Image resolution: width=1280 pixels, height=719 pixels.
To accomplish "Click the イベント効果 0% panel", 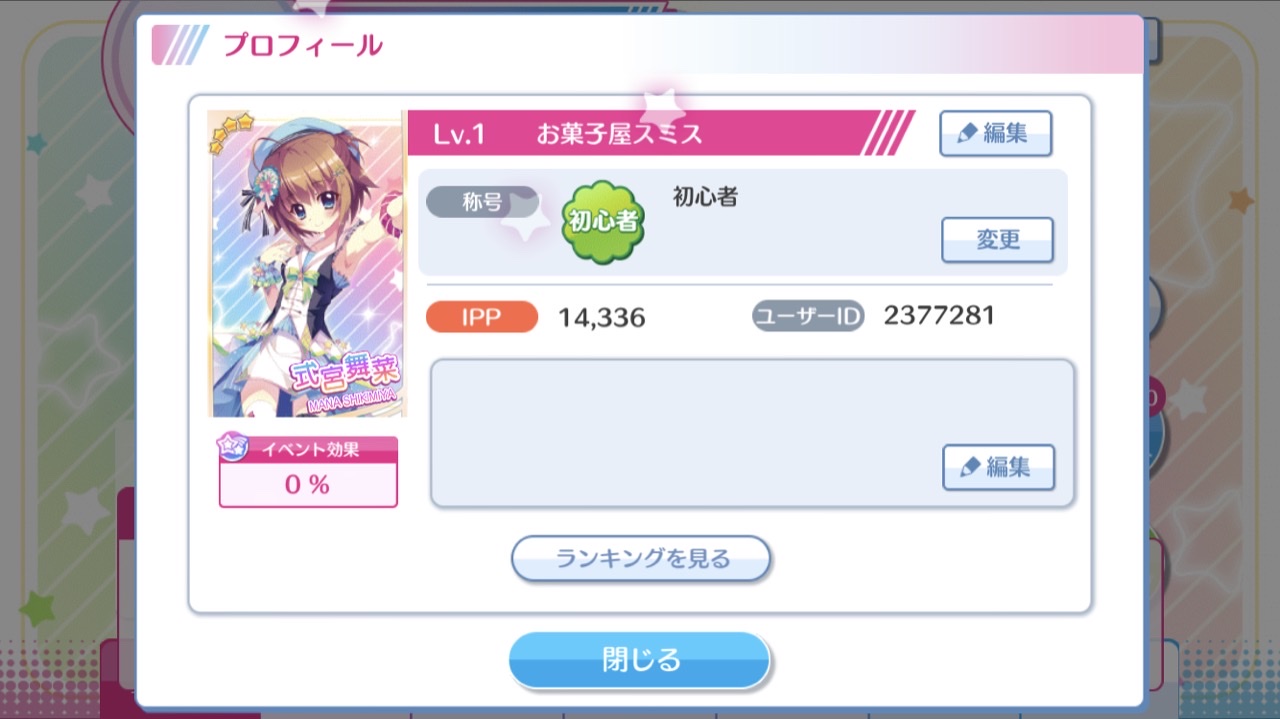I will pos(308,472).
